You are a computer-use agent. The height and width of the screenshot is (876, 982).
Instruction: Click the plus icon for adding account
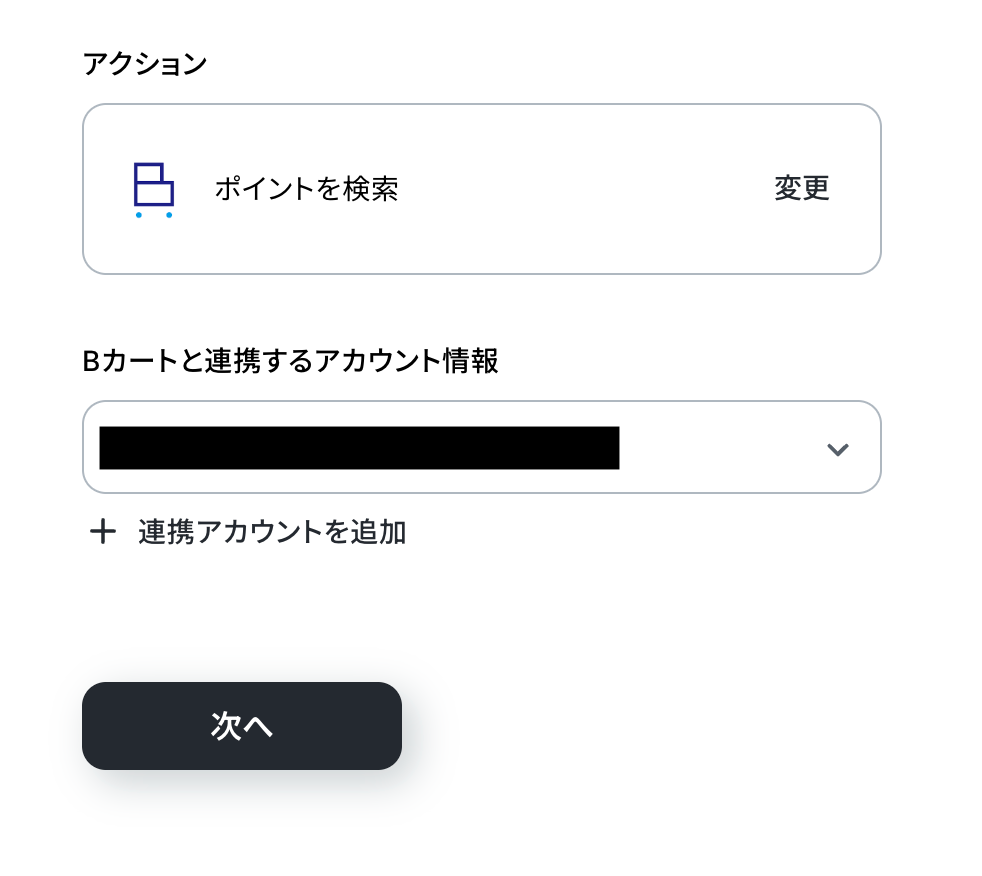(x=102, y=532)
